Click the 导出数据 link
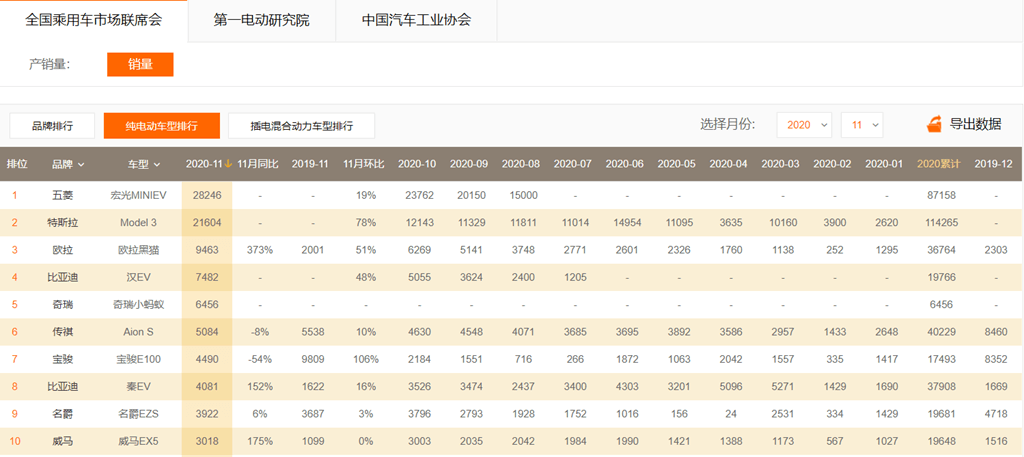1024x457 pixels. [x=975, y=124]
